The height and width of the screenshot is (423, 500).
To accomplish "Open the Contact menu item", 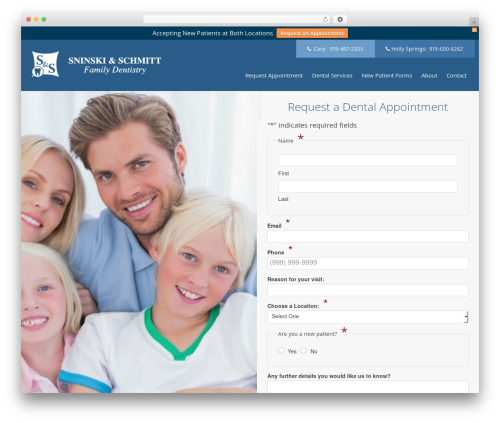I will (456, 76).
